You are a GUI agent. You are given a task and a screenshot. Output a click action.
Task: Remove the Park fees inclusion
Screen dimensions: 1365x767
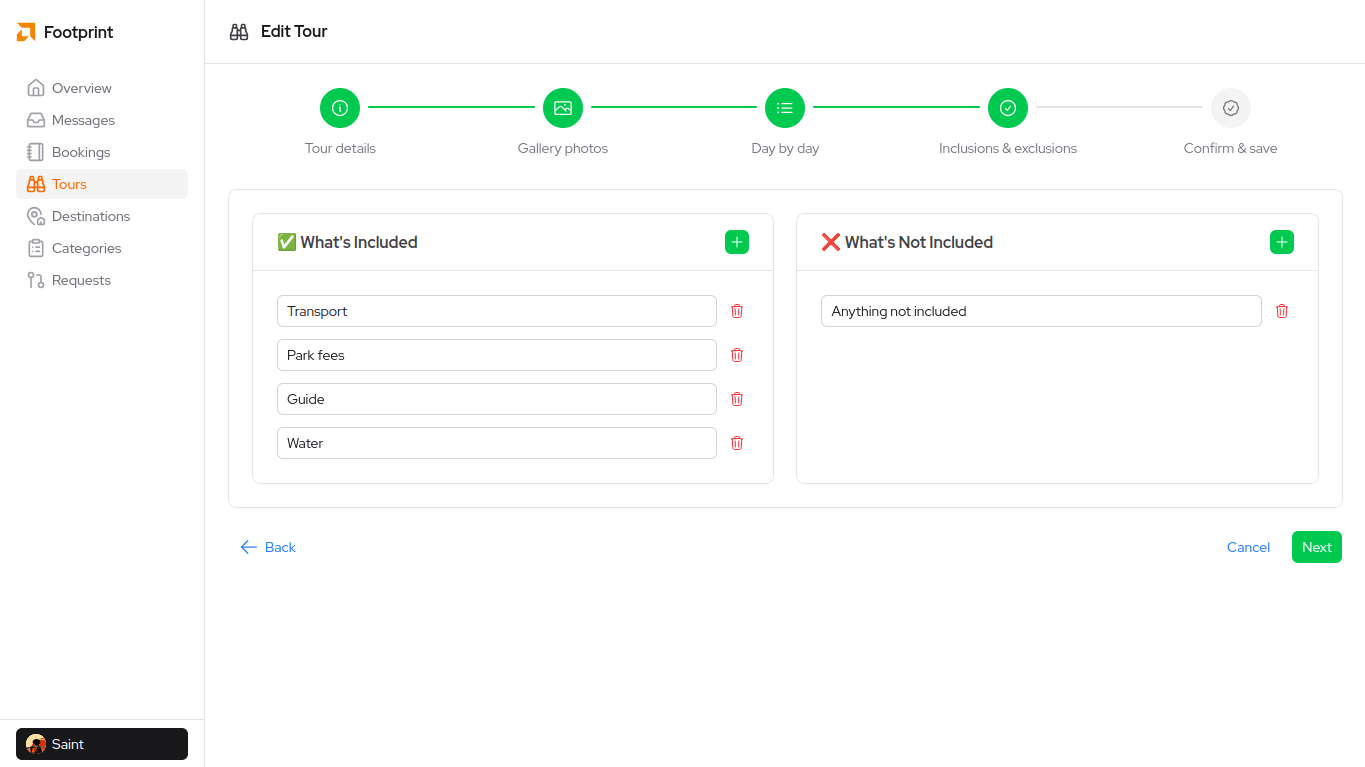pos(737,355)
